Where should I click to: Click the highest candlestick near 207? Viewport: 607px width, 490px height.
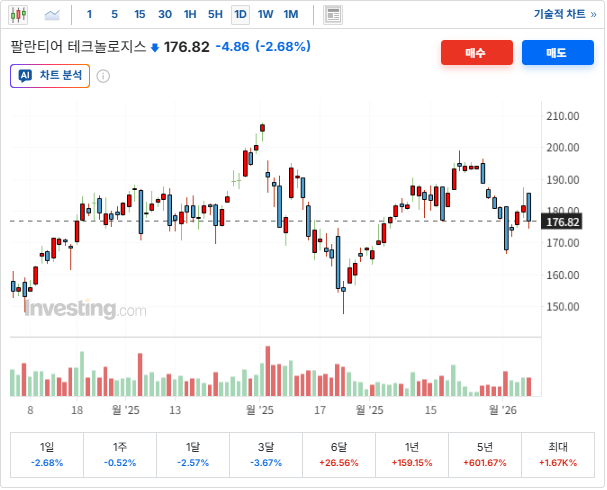[262, 128]
